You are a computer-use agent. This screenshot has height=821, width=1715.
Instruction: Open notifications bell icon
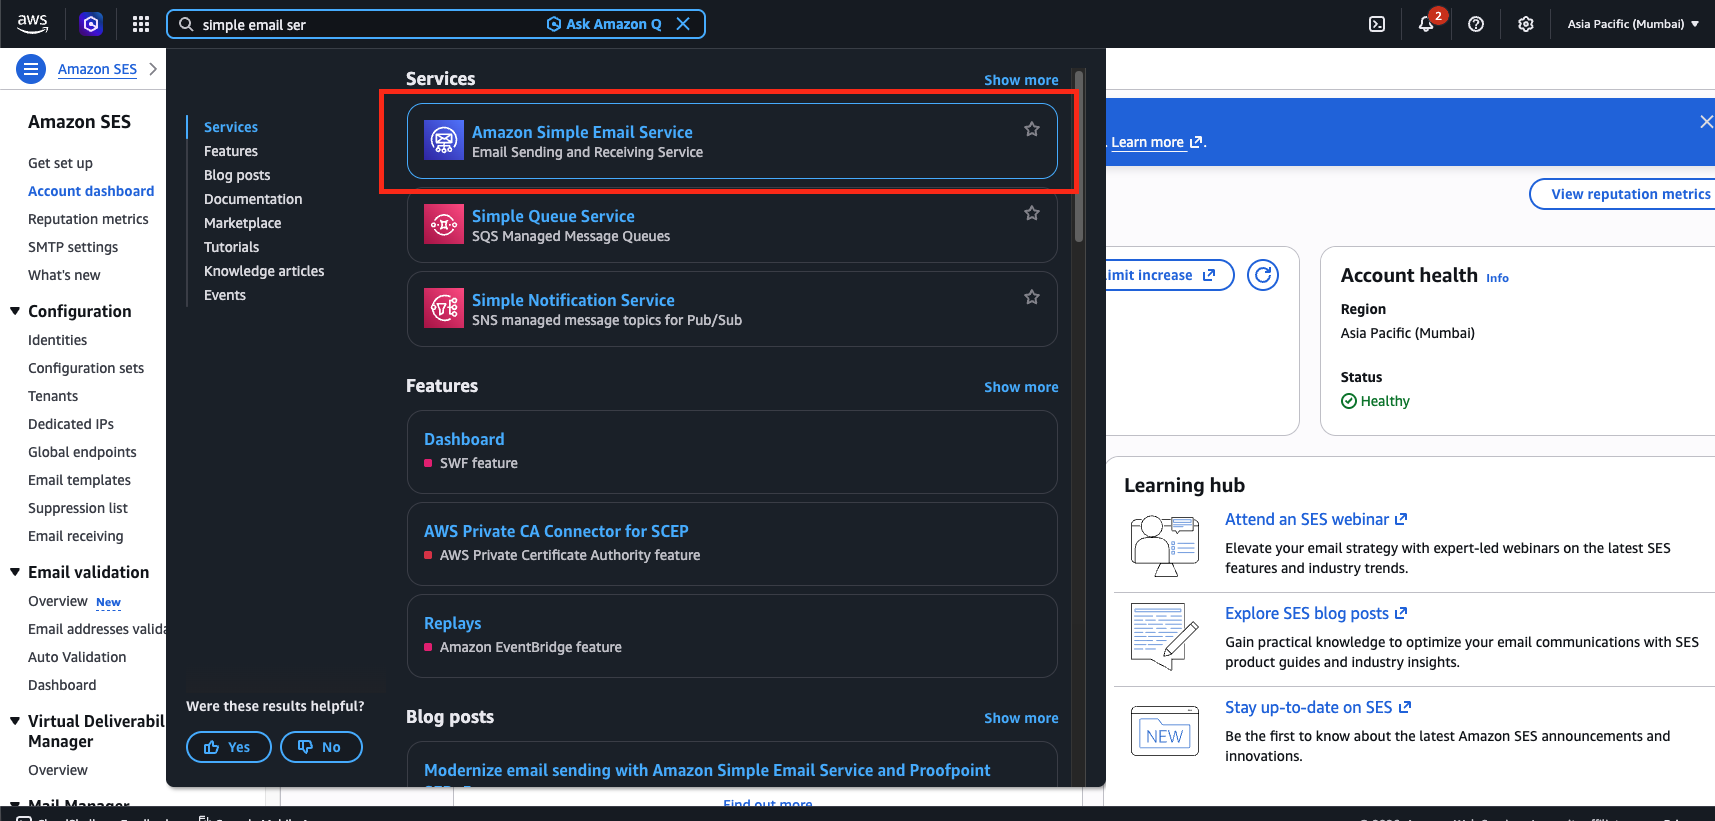click(x=1426, y=24)
